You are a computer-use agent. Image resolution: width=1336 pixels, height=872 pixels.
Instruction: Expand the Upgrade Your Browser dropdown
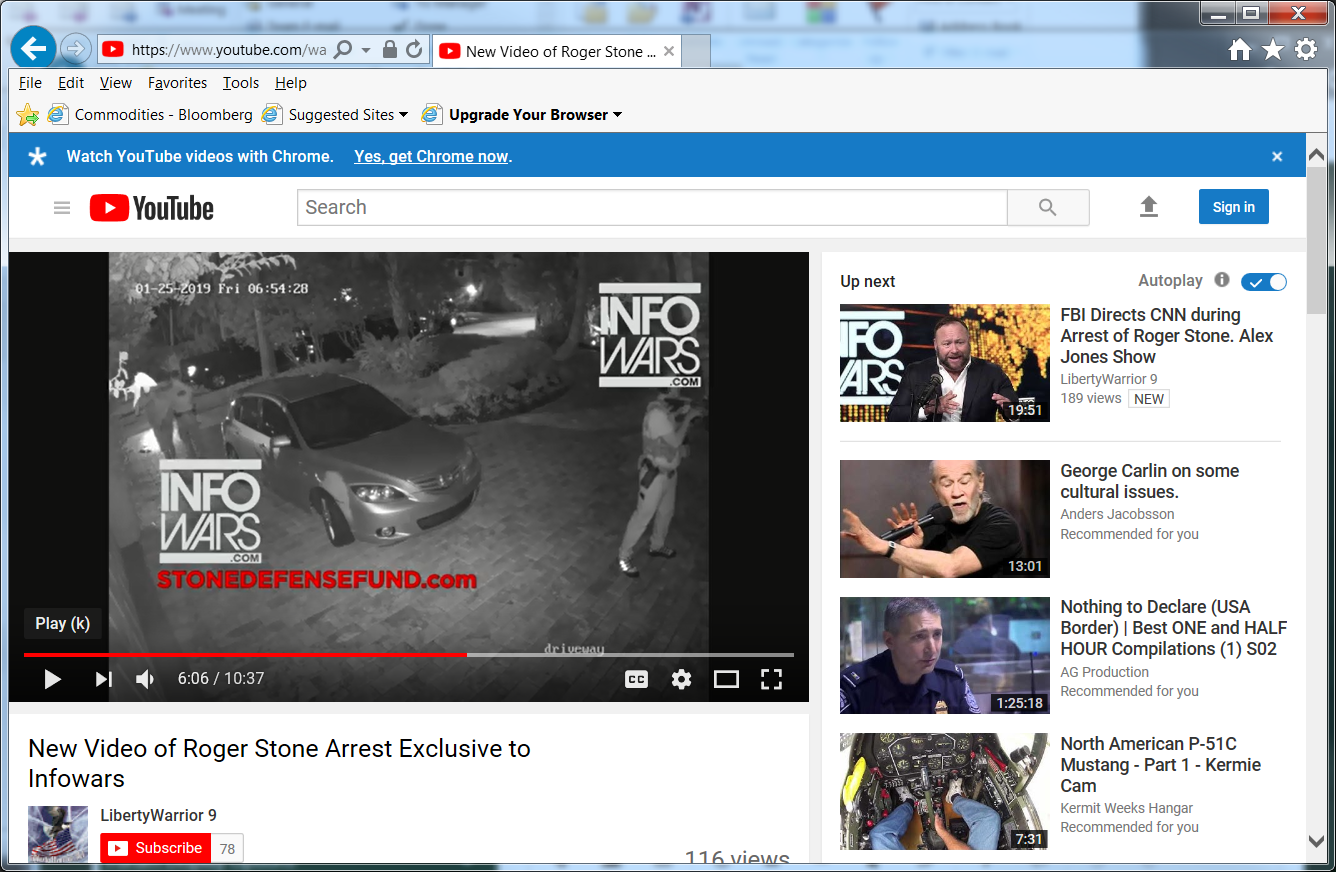pyautogui.click(x=617, y=115)
